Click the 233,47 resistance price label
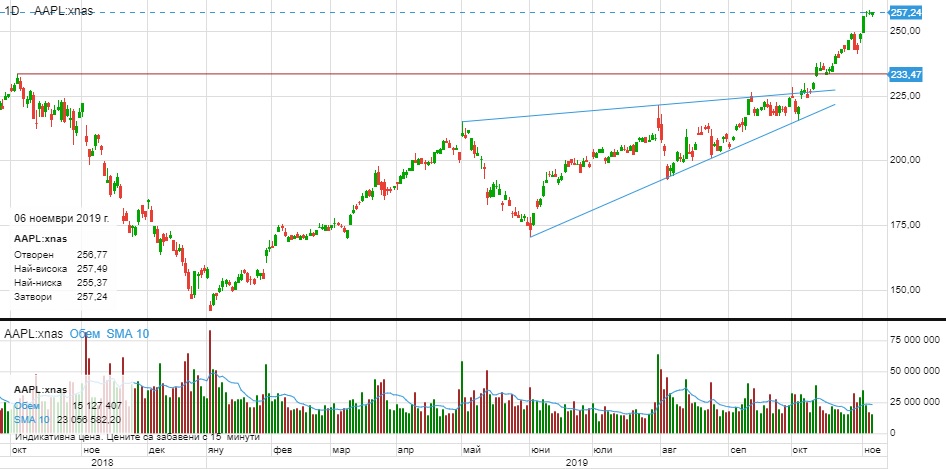The width and height of the screenshot is (946, 469). click(906, 74)
